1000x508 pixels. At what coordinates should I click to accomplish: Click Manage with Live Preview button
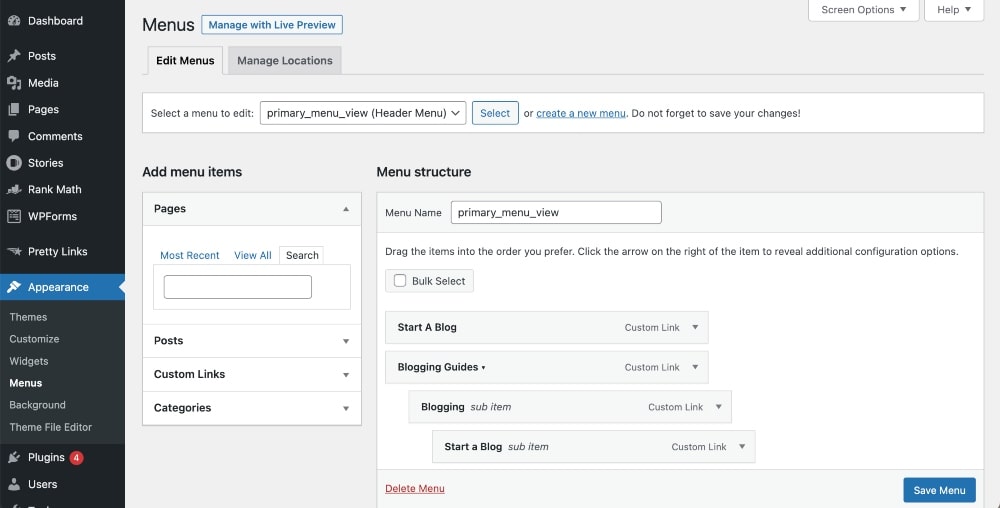coord(272,25)
